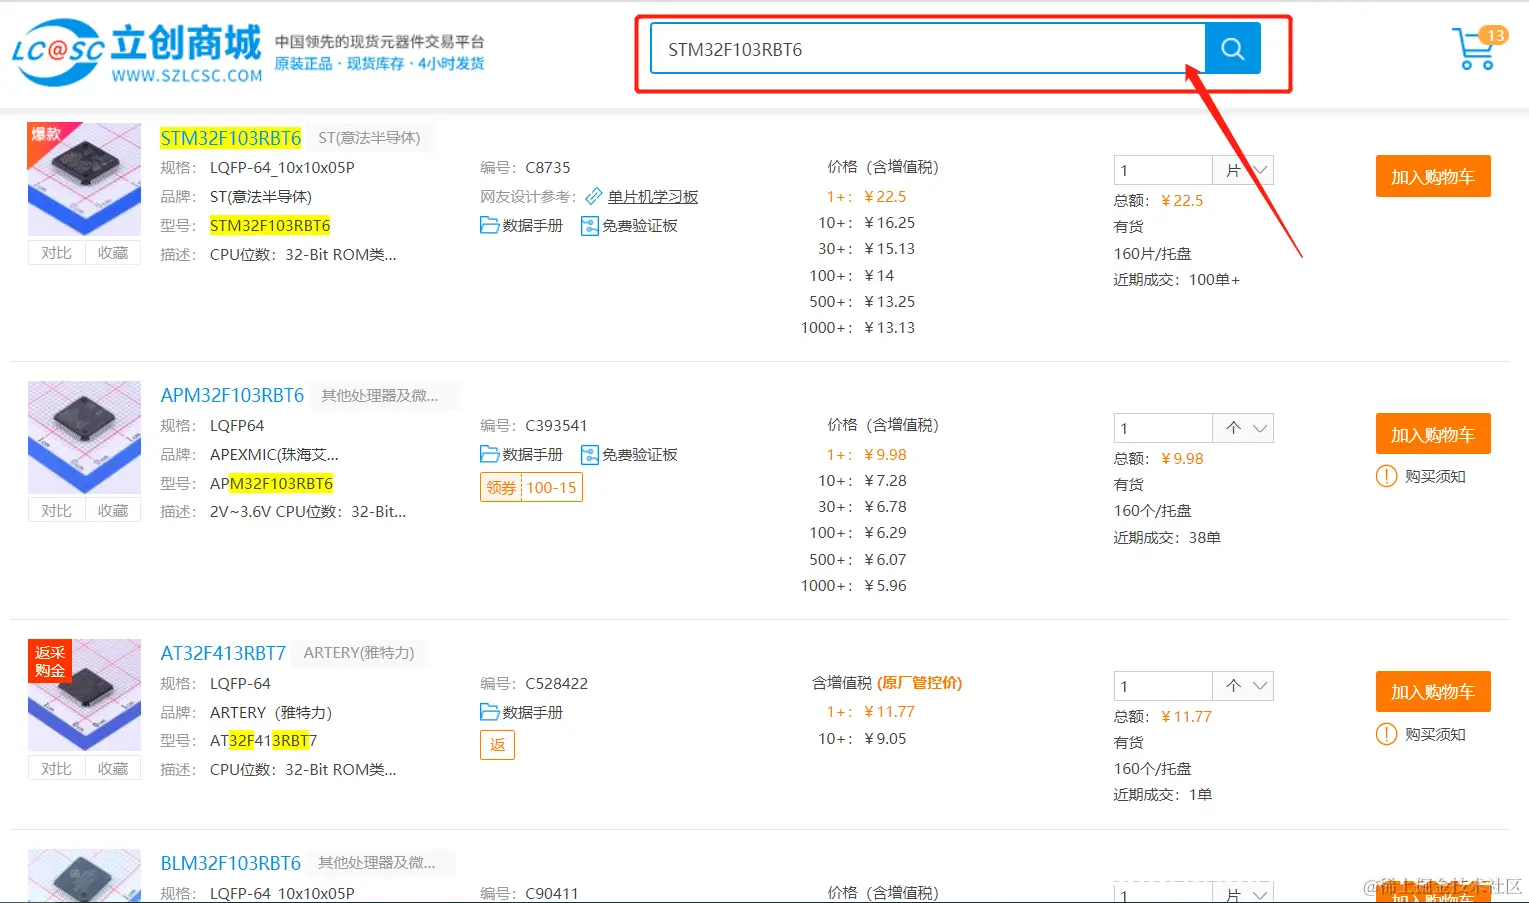Screen dimensions: 1529x903
Task: Click 收藏 under STM32F103RBT6 image
Action: click(x=113, y=253)
